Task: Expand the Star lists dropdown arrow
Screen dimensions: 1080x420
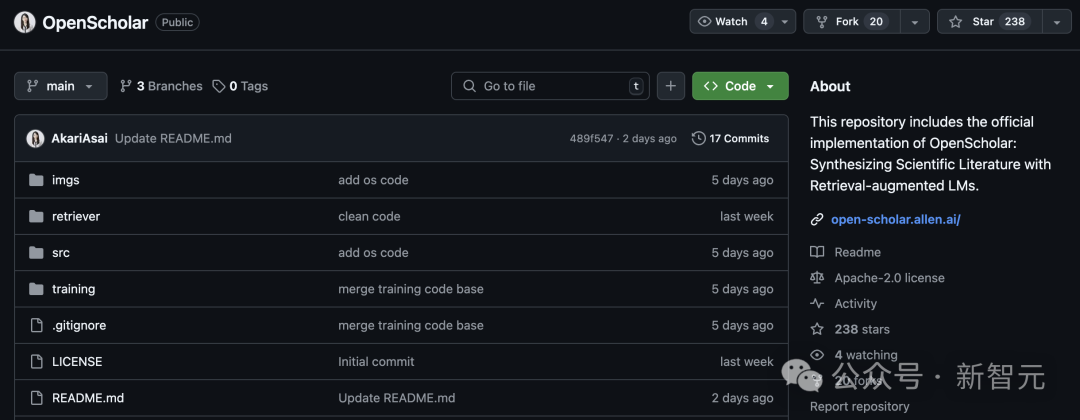Action: point(1057,22)
